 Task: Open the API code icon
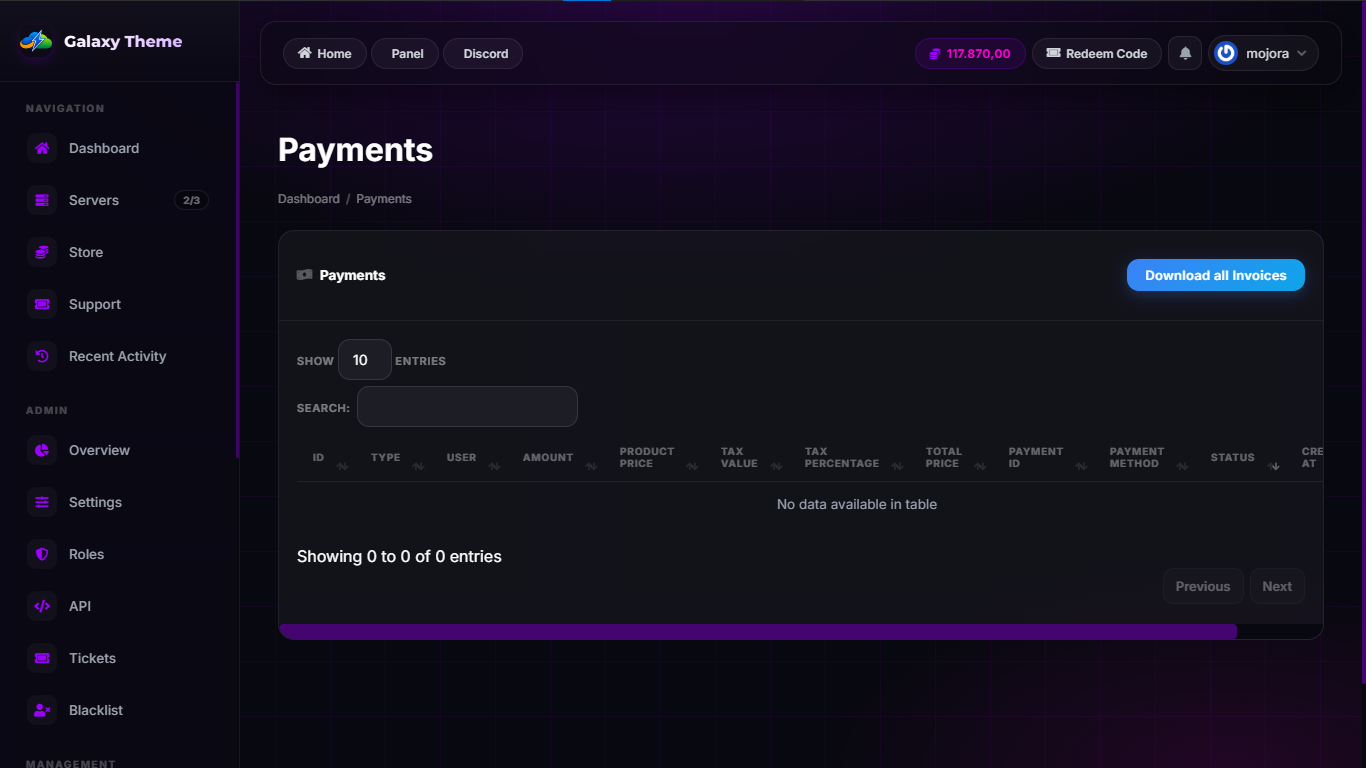[42, 606]
